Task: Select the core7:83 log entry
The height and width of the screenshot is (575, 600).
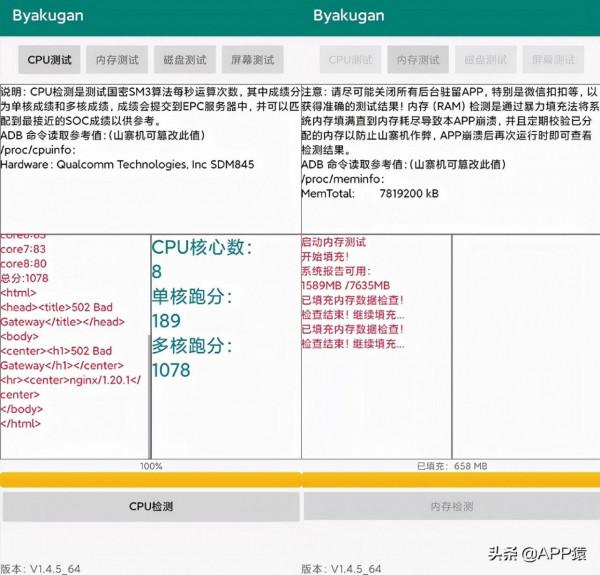Action: (x=23, y=249)
